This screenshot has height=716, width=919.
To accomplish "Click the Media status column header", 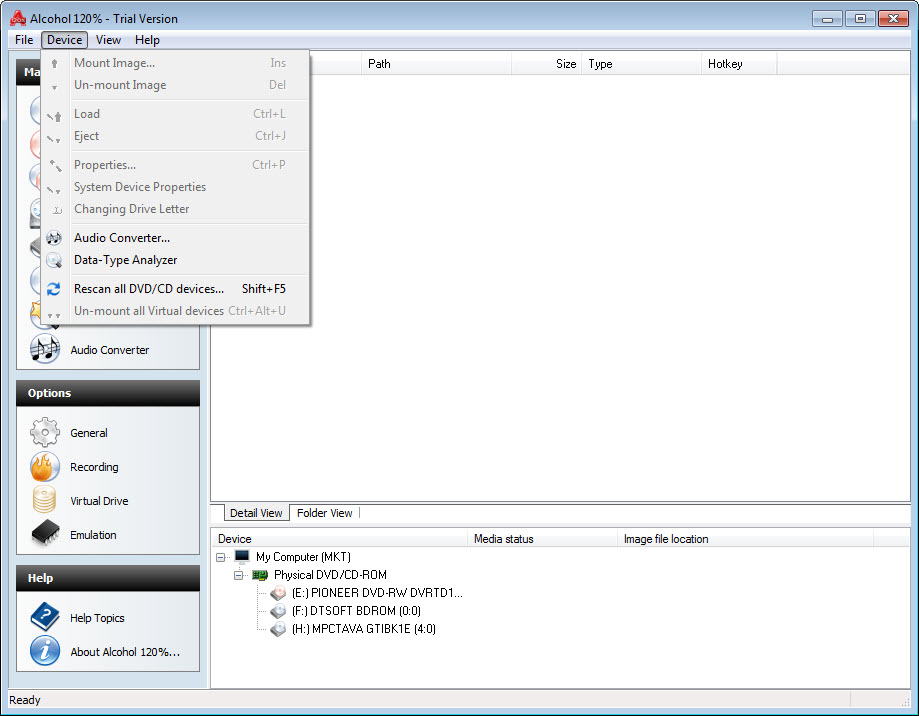I will (x=542, y=539).
